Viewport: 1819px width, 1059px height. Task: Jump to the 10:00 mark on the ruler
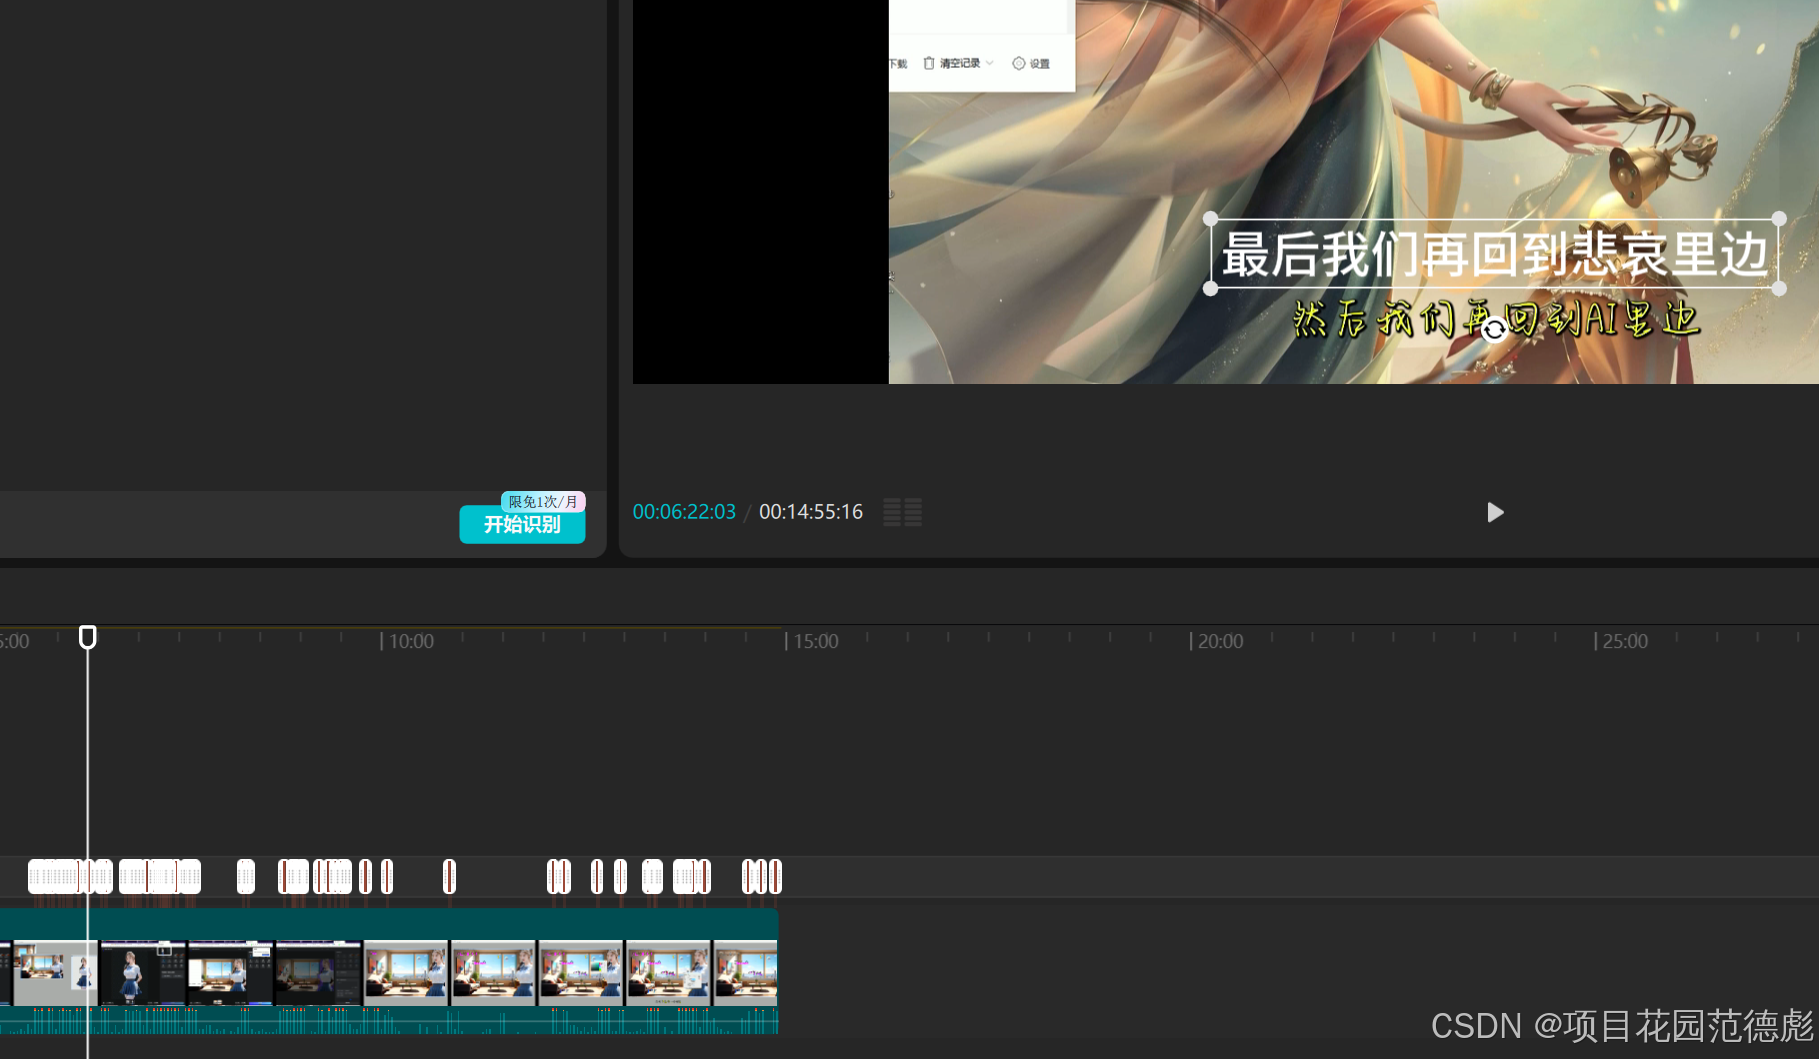pos(411,641)
